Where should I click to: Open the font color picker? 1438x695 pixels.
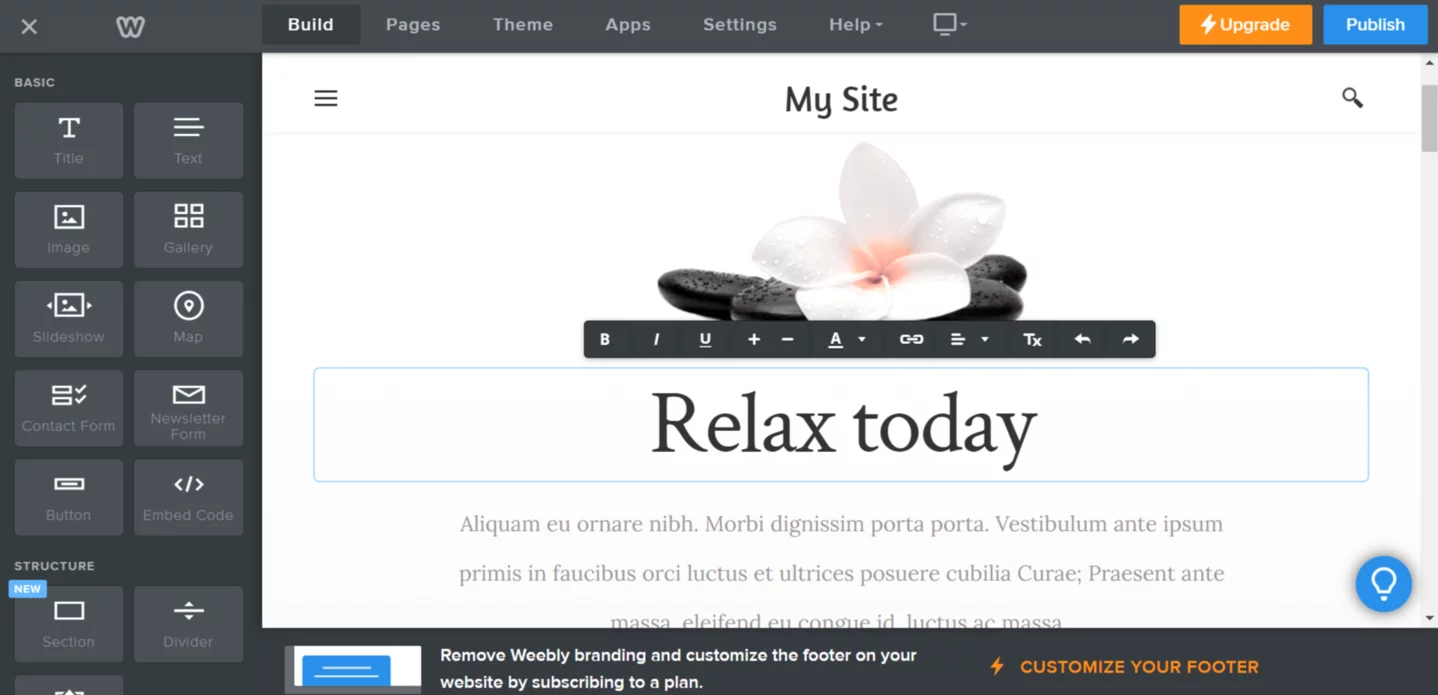coord(845,339)
